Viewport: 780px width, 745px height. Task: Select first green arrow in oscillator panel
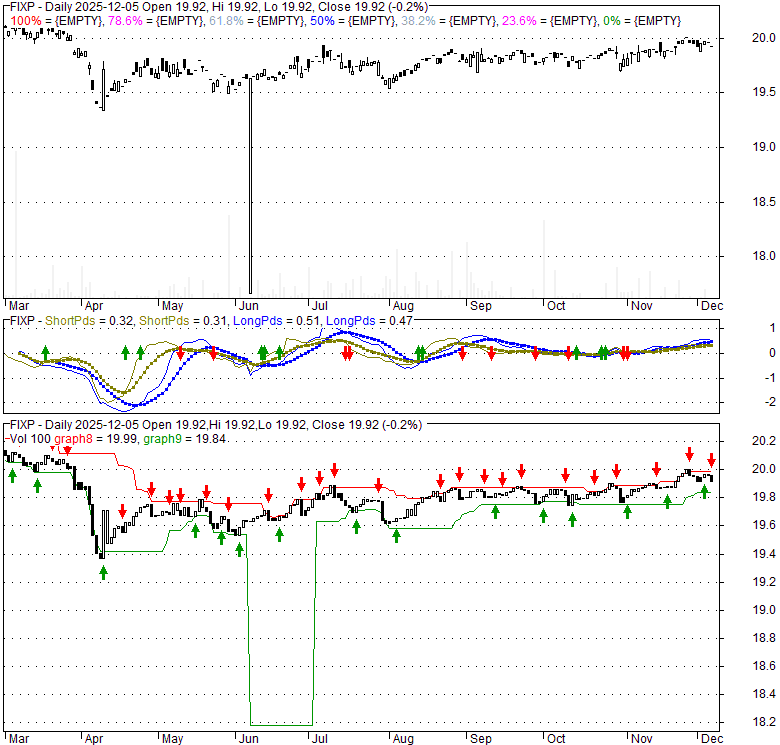point(45,352)
